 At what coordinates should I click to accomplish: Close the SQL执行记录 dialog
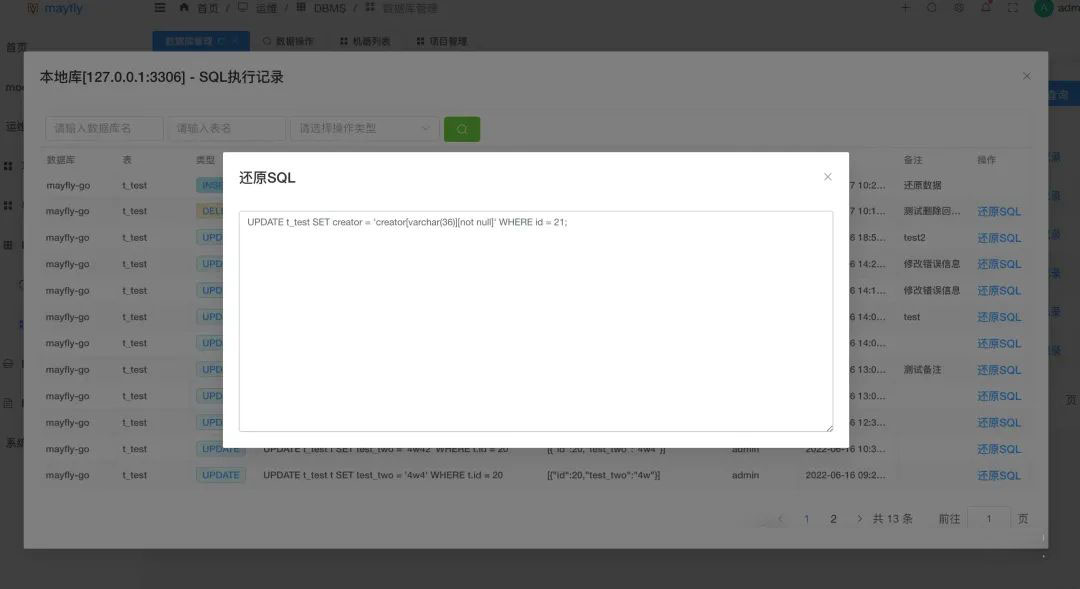(1026, 76)
